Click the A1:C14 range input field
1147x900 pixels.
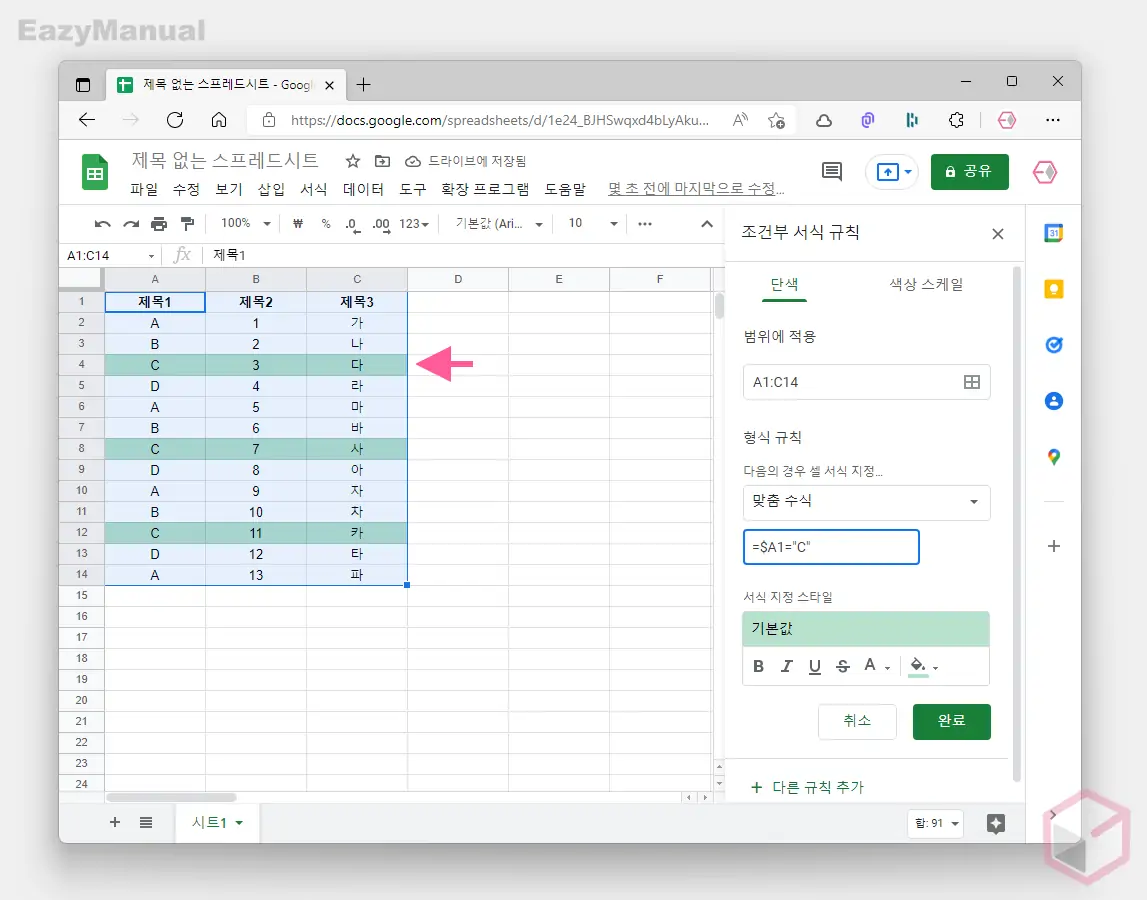[x=866, y=382]
